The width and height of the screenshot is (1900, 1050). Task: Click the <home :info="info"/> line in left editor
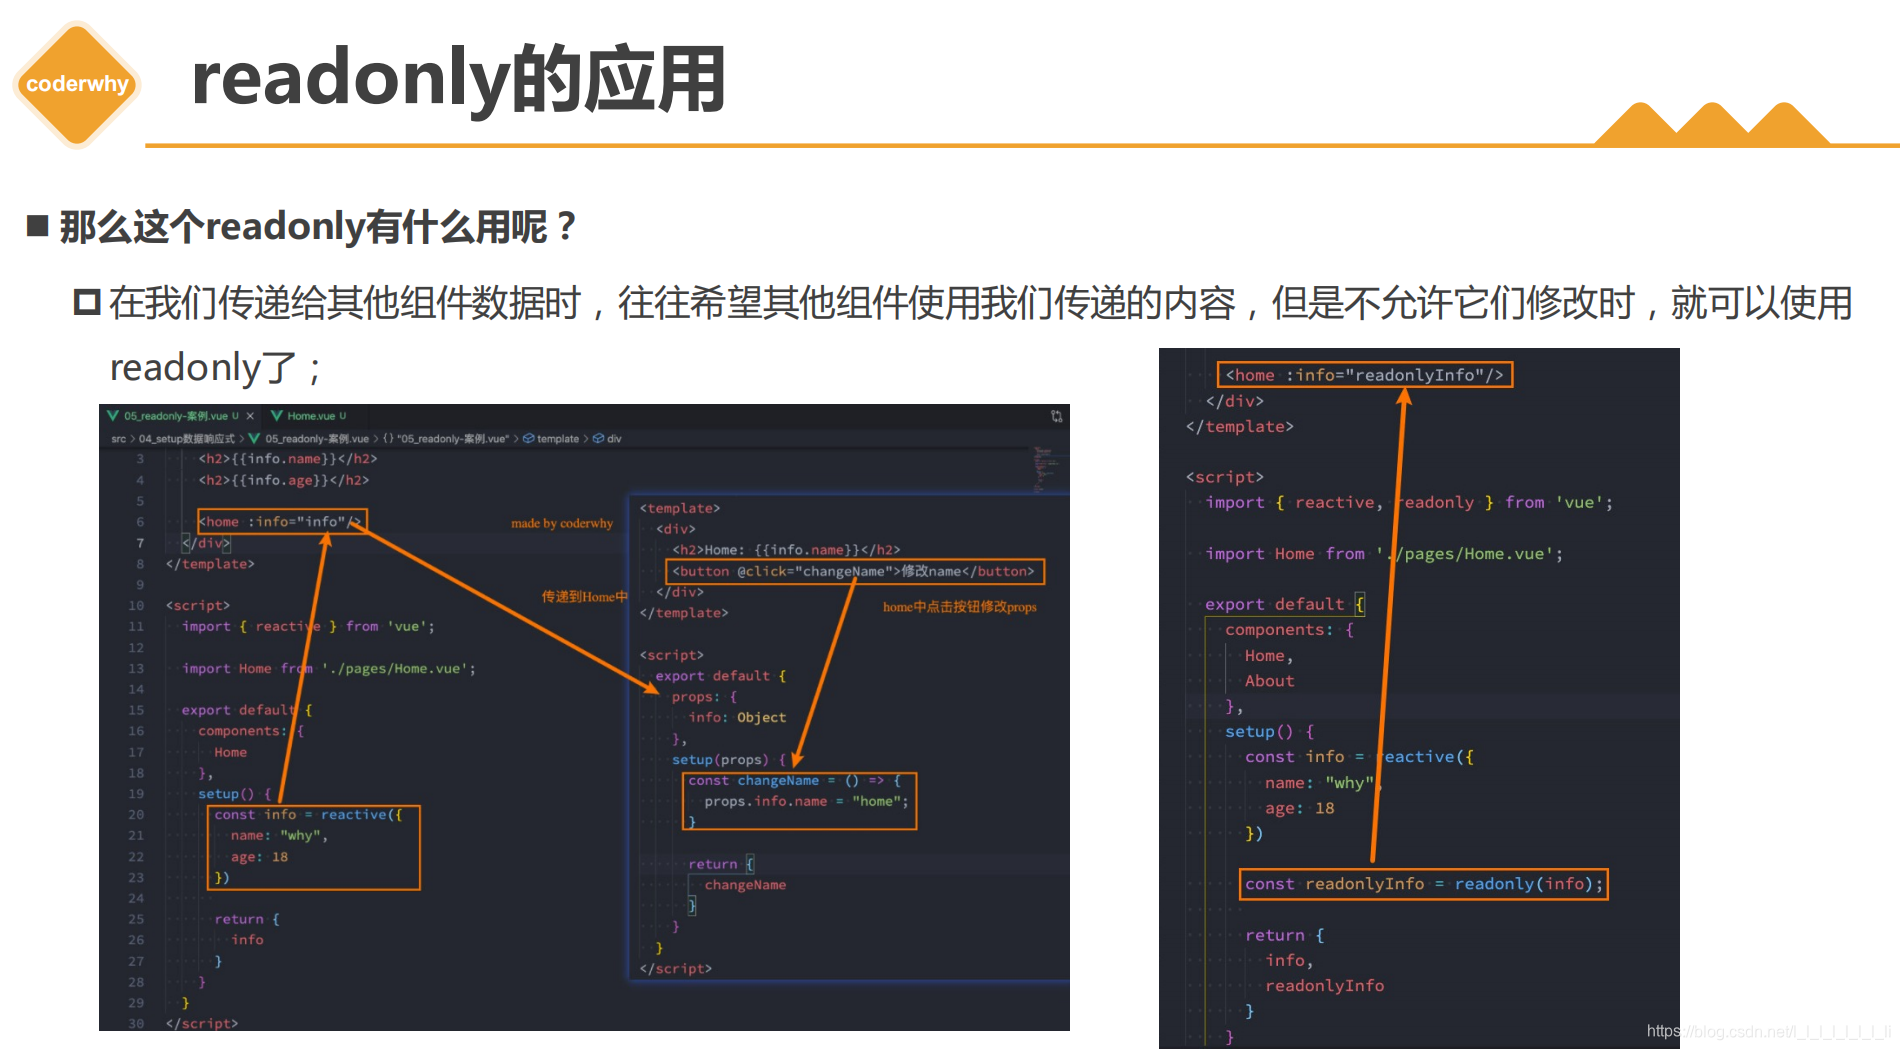280,522
